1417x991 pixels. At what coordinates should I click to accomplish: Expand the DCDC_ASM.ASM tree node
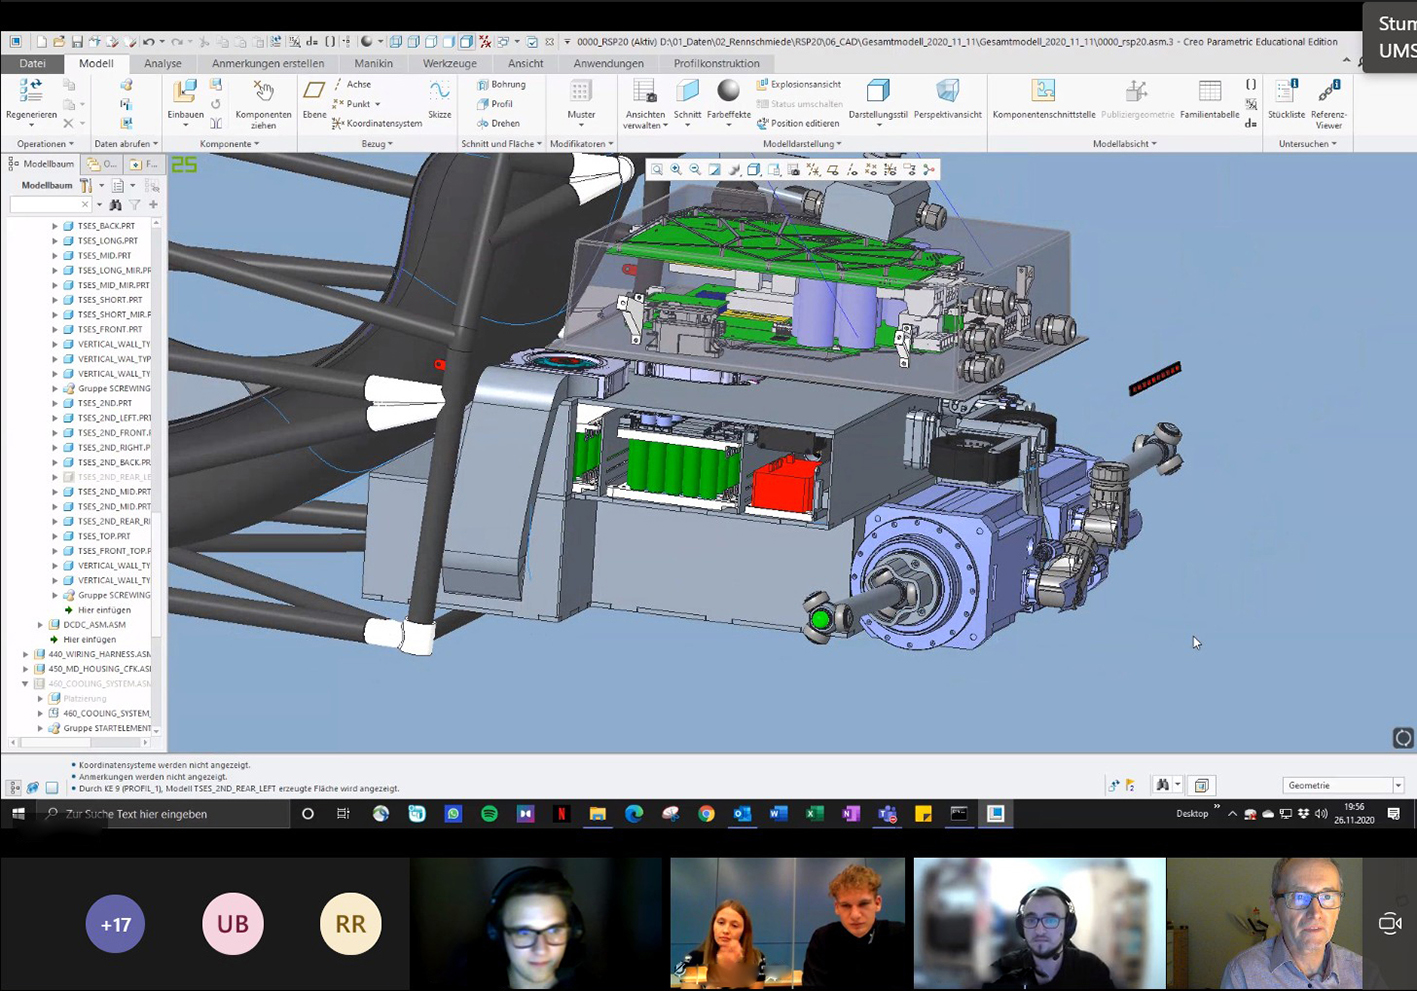[40, 625]
